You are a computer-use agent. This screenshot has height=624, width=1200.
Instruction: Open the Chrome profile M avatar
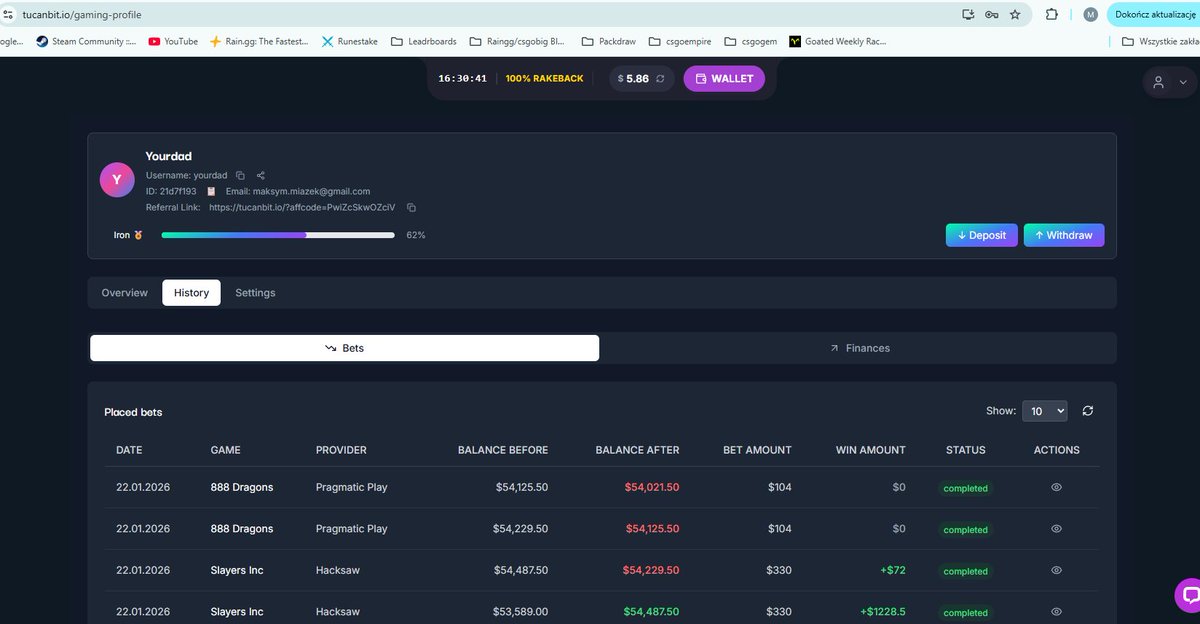[x=1090, y=14]
